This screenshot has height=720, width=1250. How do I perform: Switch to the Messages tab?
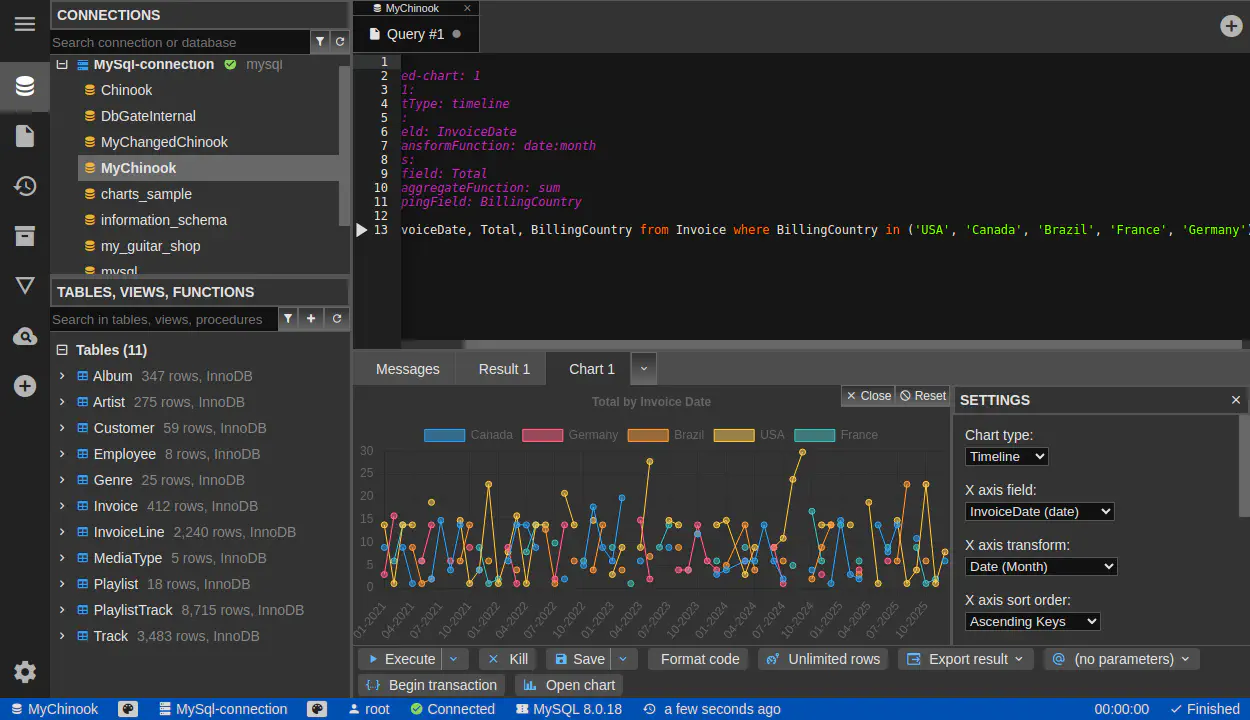407,369
